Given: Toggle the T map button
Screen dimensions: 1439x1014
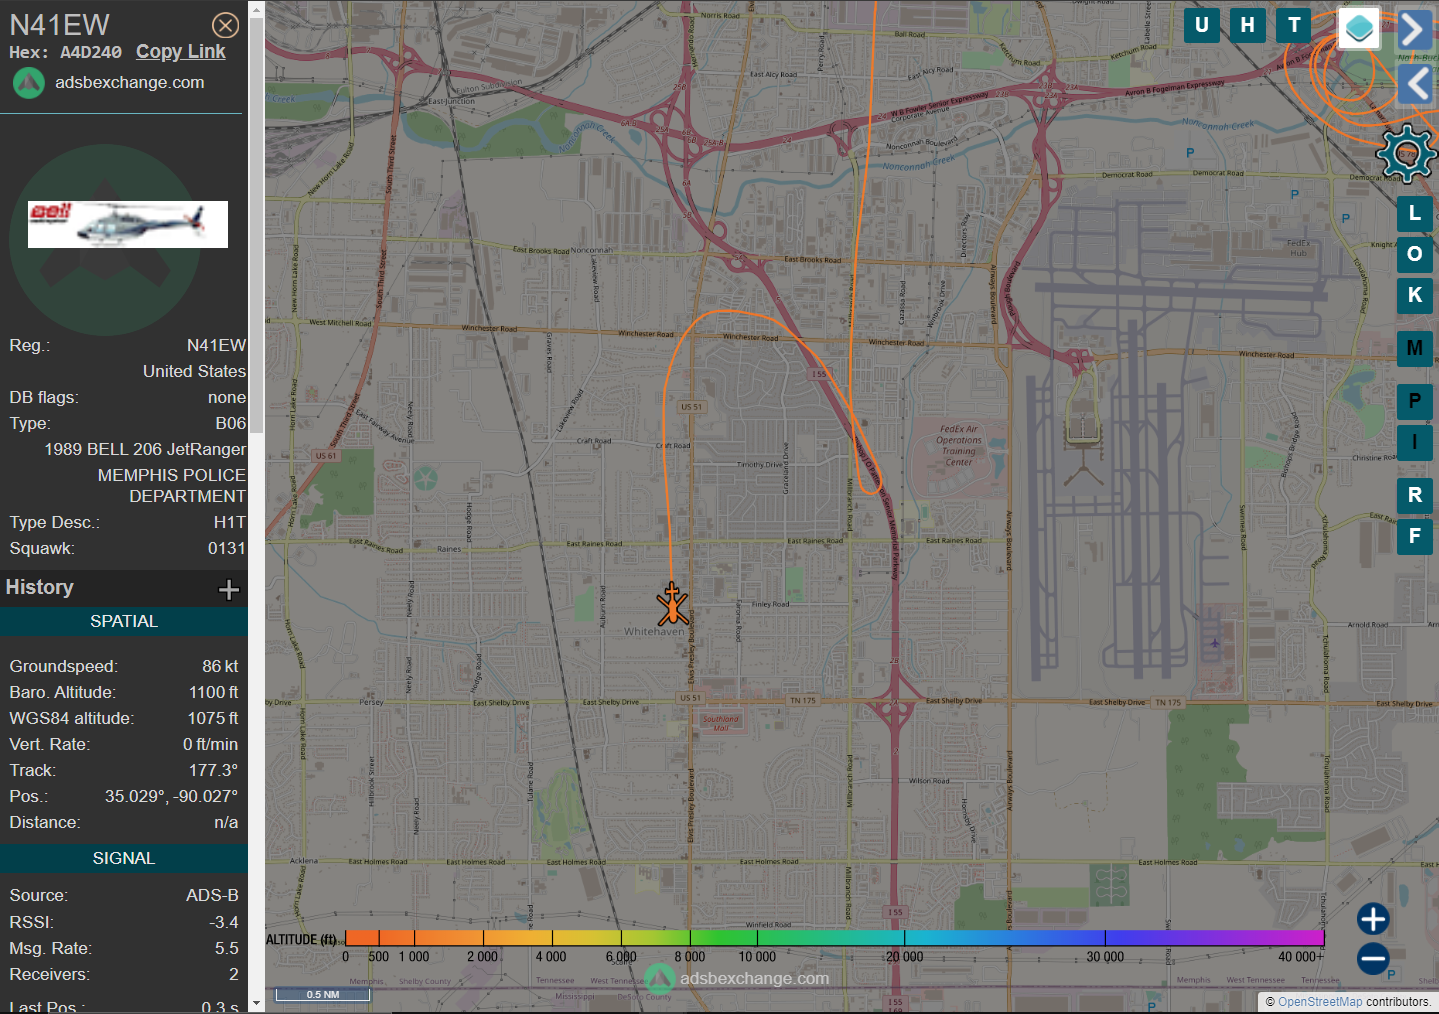Looking at the screenshot, I should tap(1294, 25).
